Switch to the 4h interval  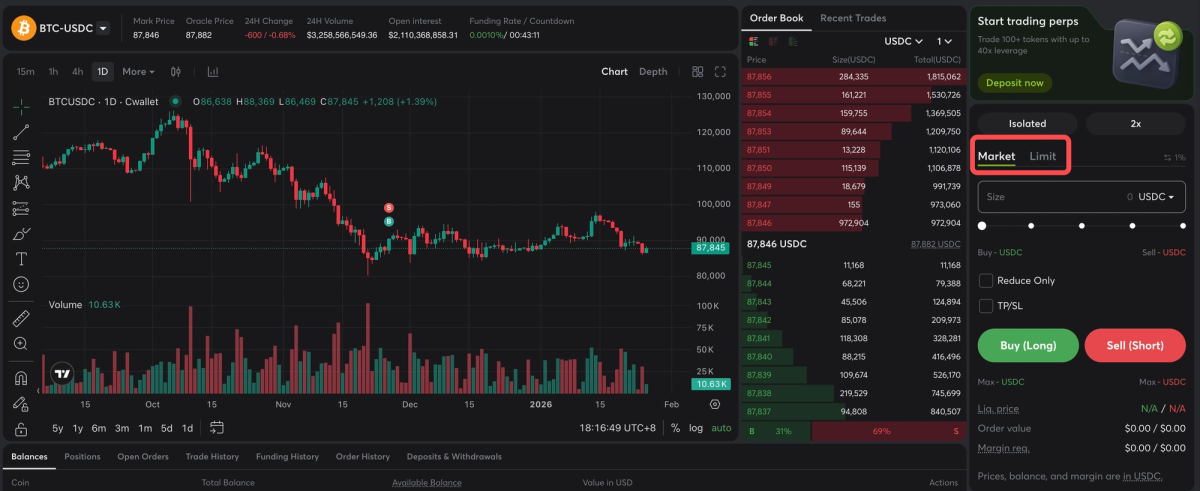pos(78,72)
